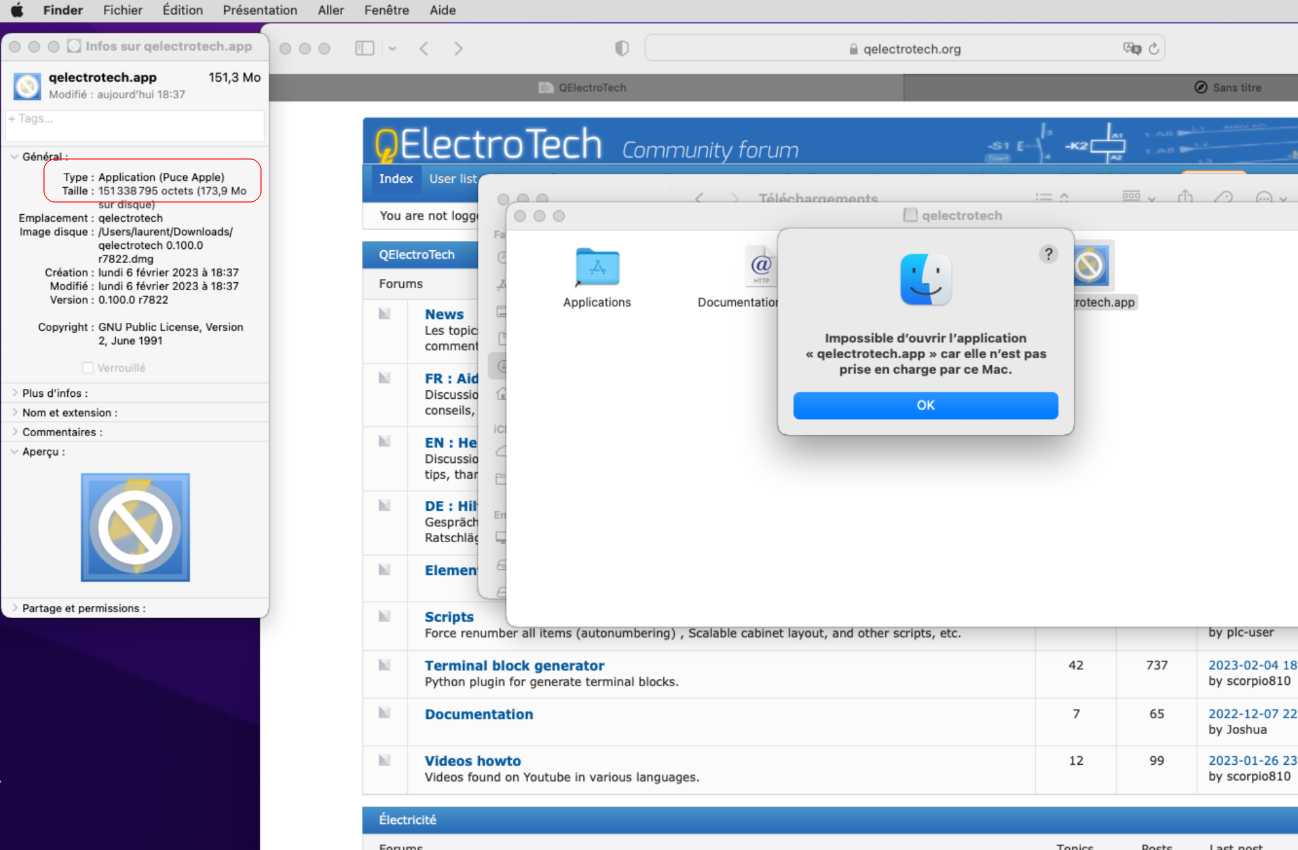Select the Documentation web link file icon
The width and height of the screenshot is (1298, 850).
tap(762, 267)
